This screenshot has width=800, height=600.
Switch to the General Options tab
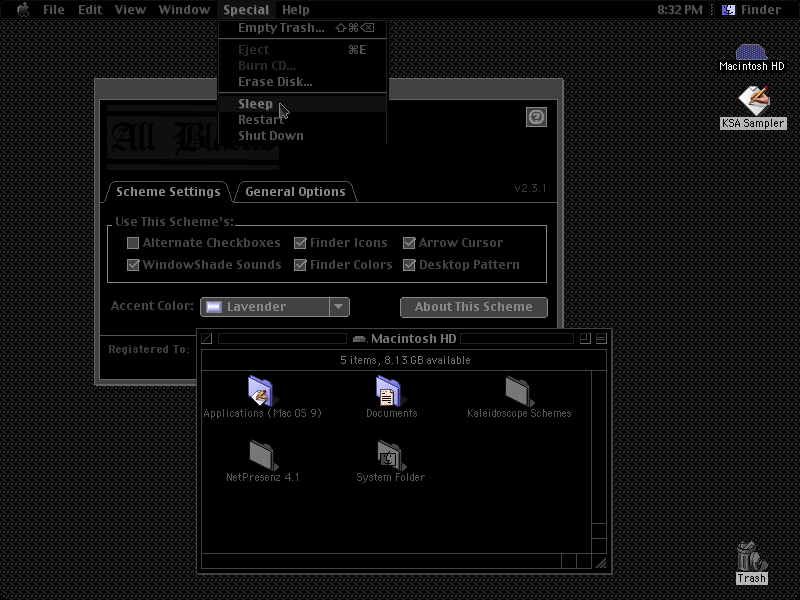click(x=295, y=192)
